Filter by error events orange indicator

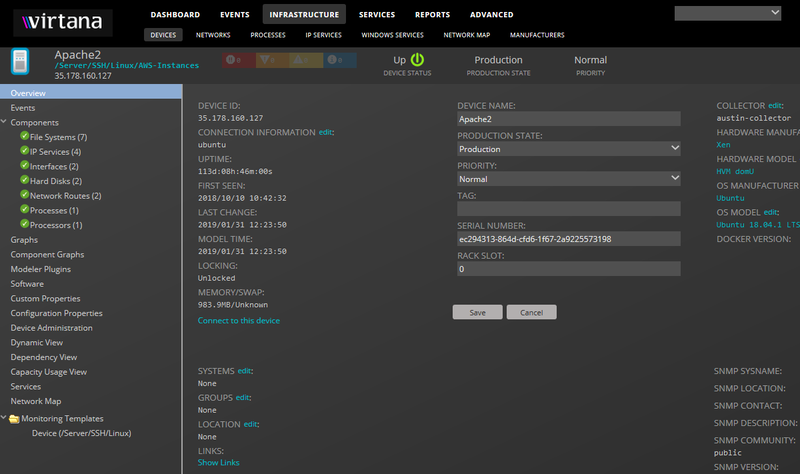click(272, 60)
